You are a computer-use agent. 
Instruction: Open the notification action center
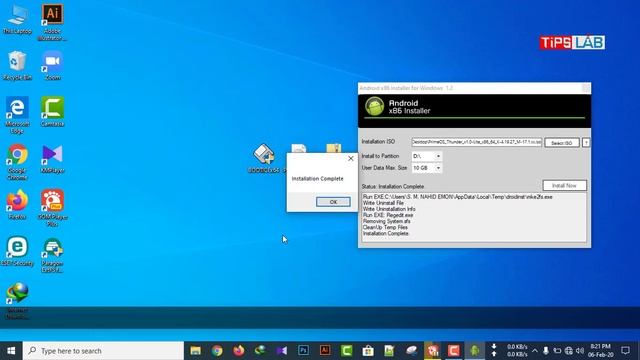625,351
